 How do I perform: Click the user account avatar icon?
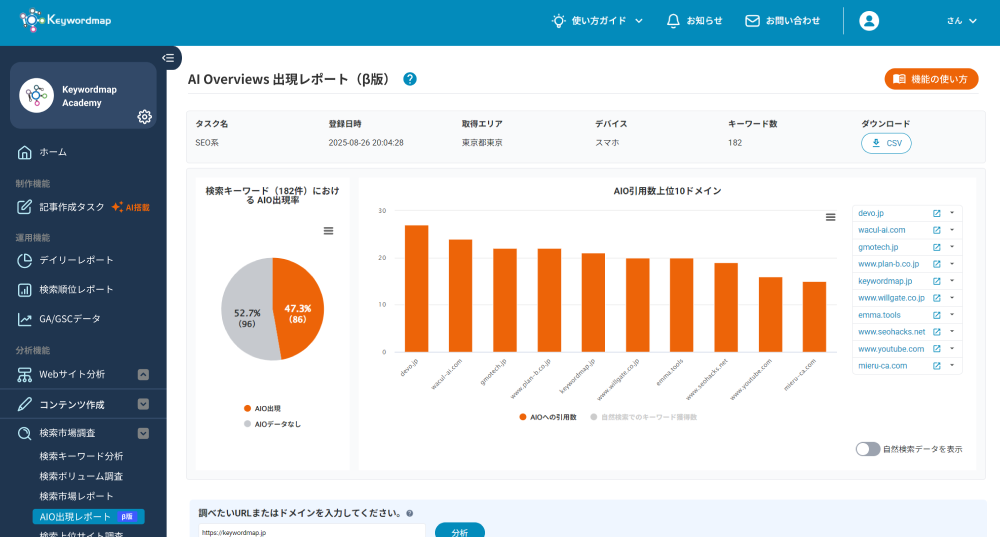coord(869,21)
